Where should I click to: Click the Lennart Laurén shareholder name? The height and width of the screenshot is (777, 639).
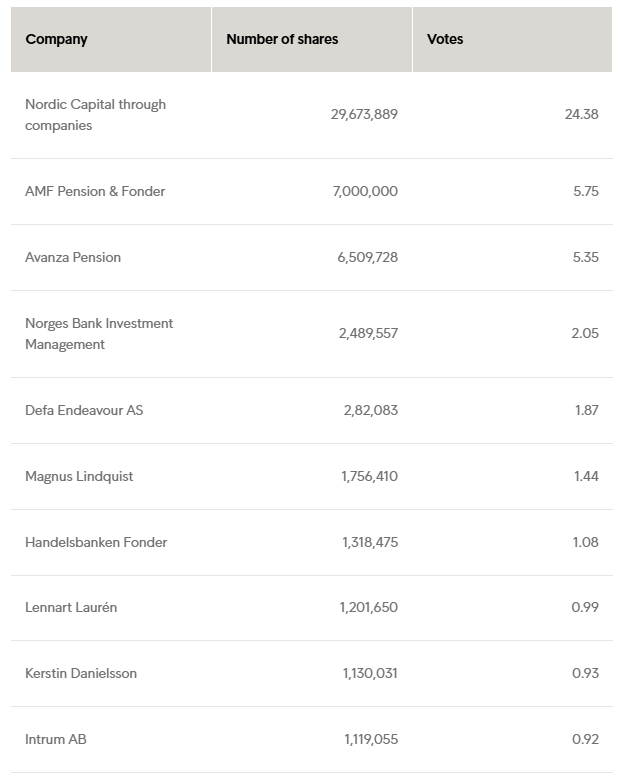point(71,607)
